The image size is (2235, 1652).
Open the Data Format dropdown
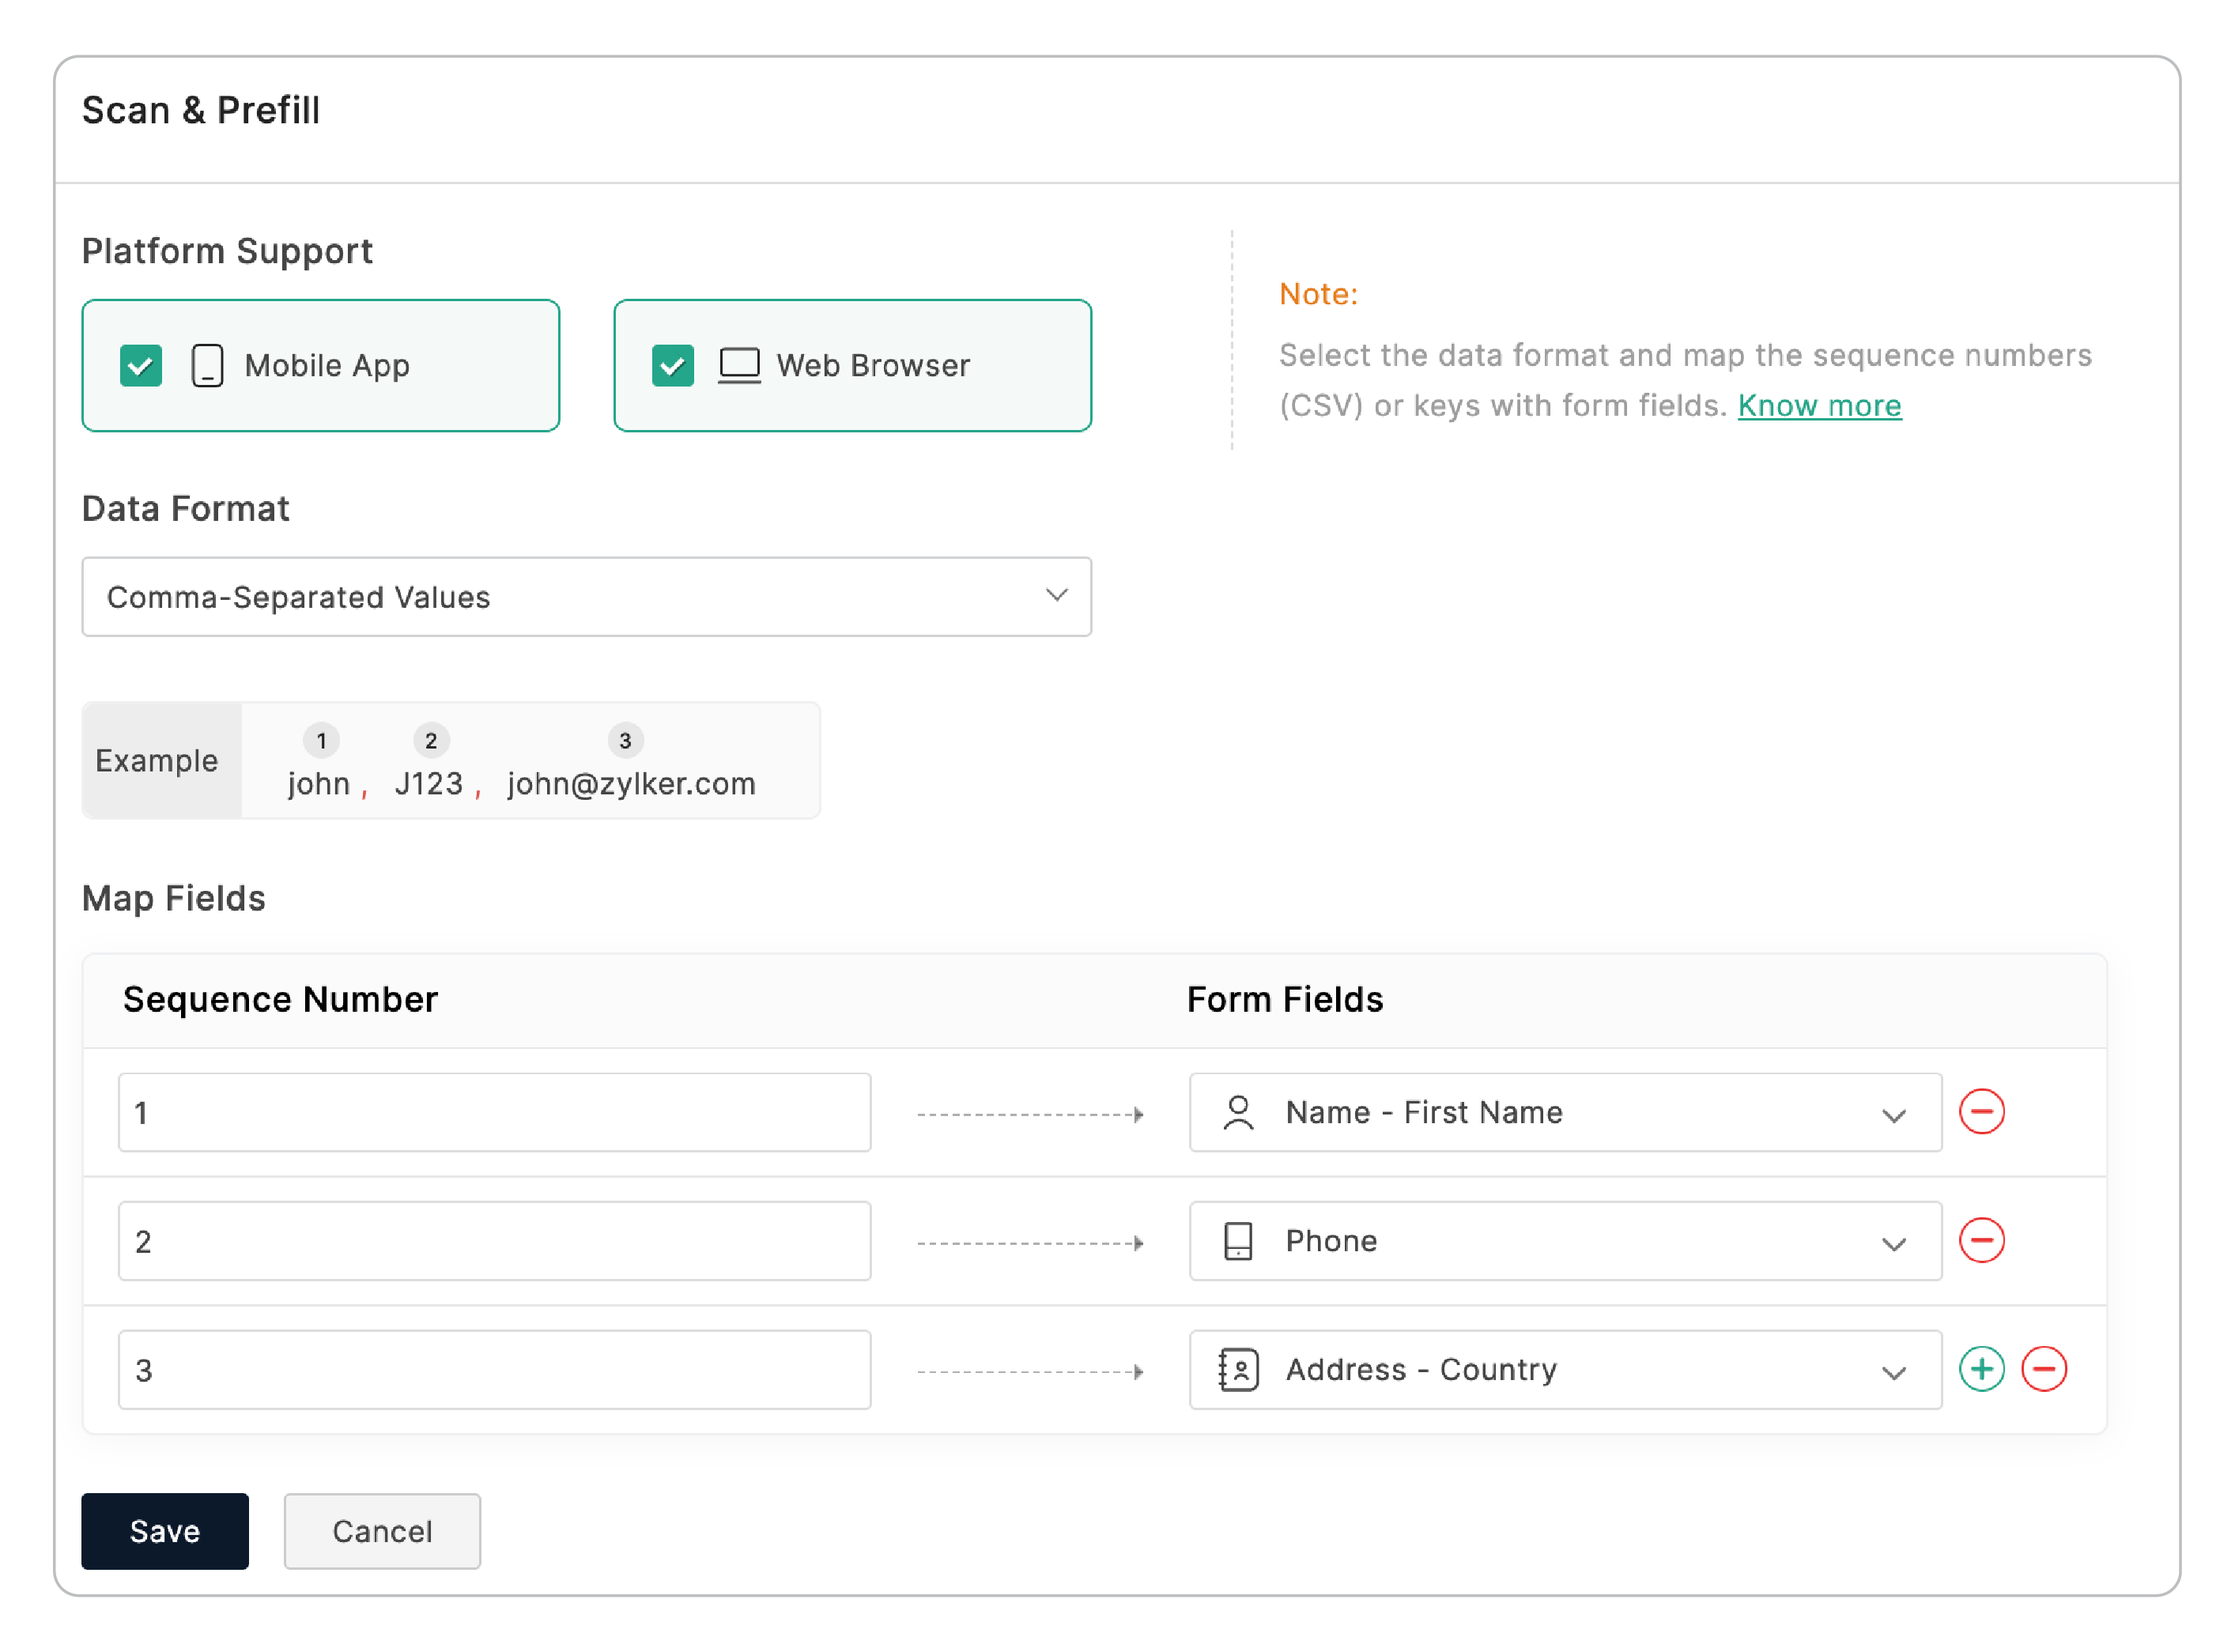[586, 597]
